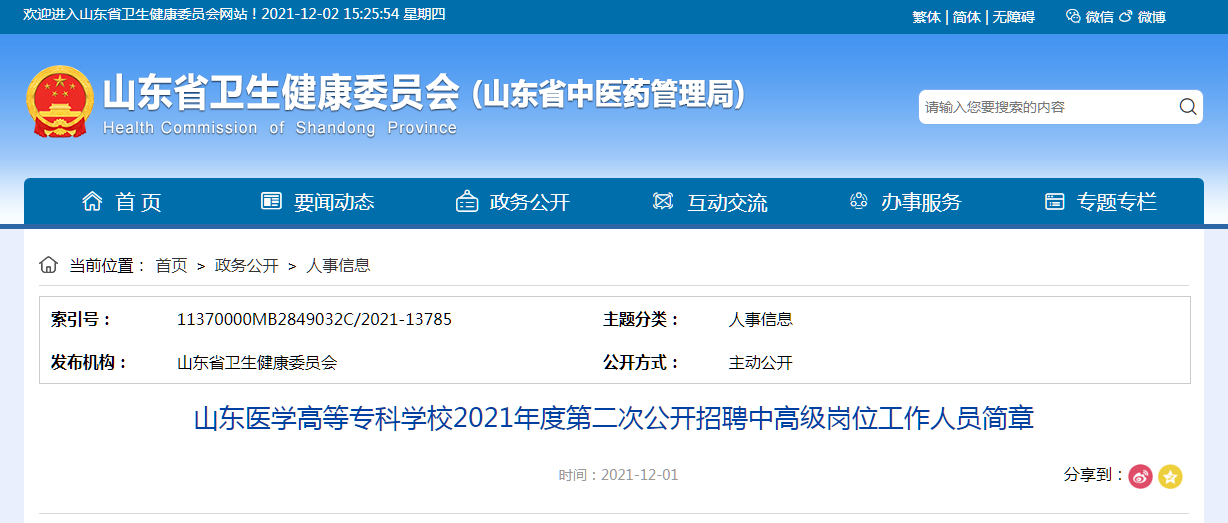Open the 微信 link
Viewport: 1228px width, 523px height.
(1099, 17)
